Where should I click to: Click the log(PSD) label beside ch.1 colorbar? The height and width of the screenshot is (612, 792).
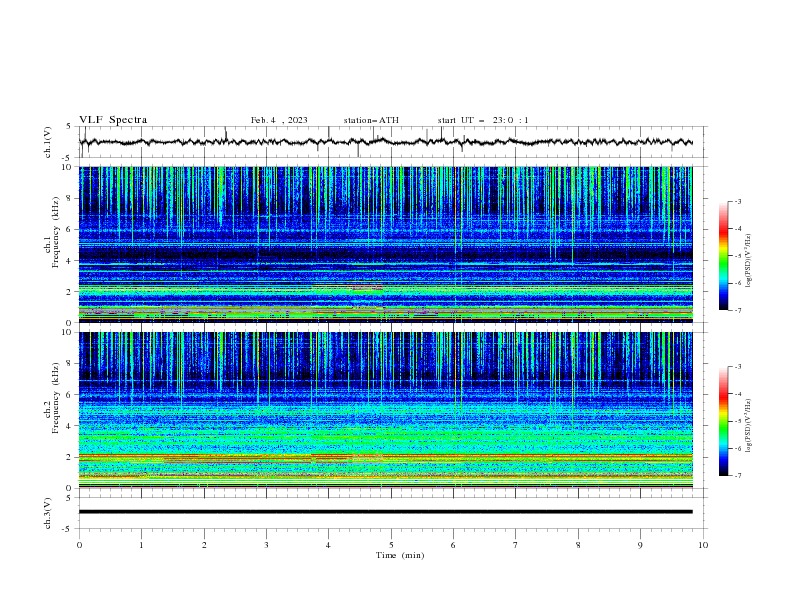pos(748,261)
